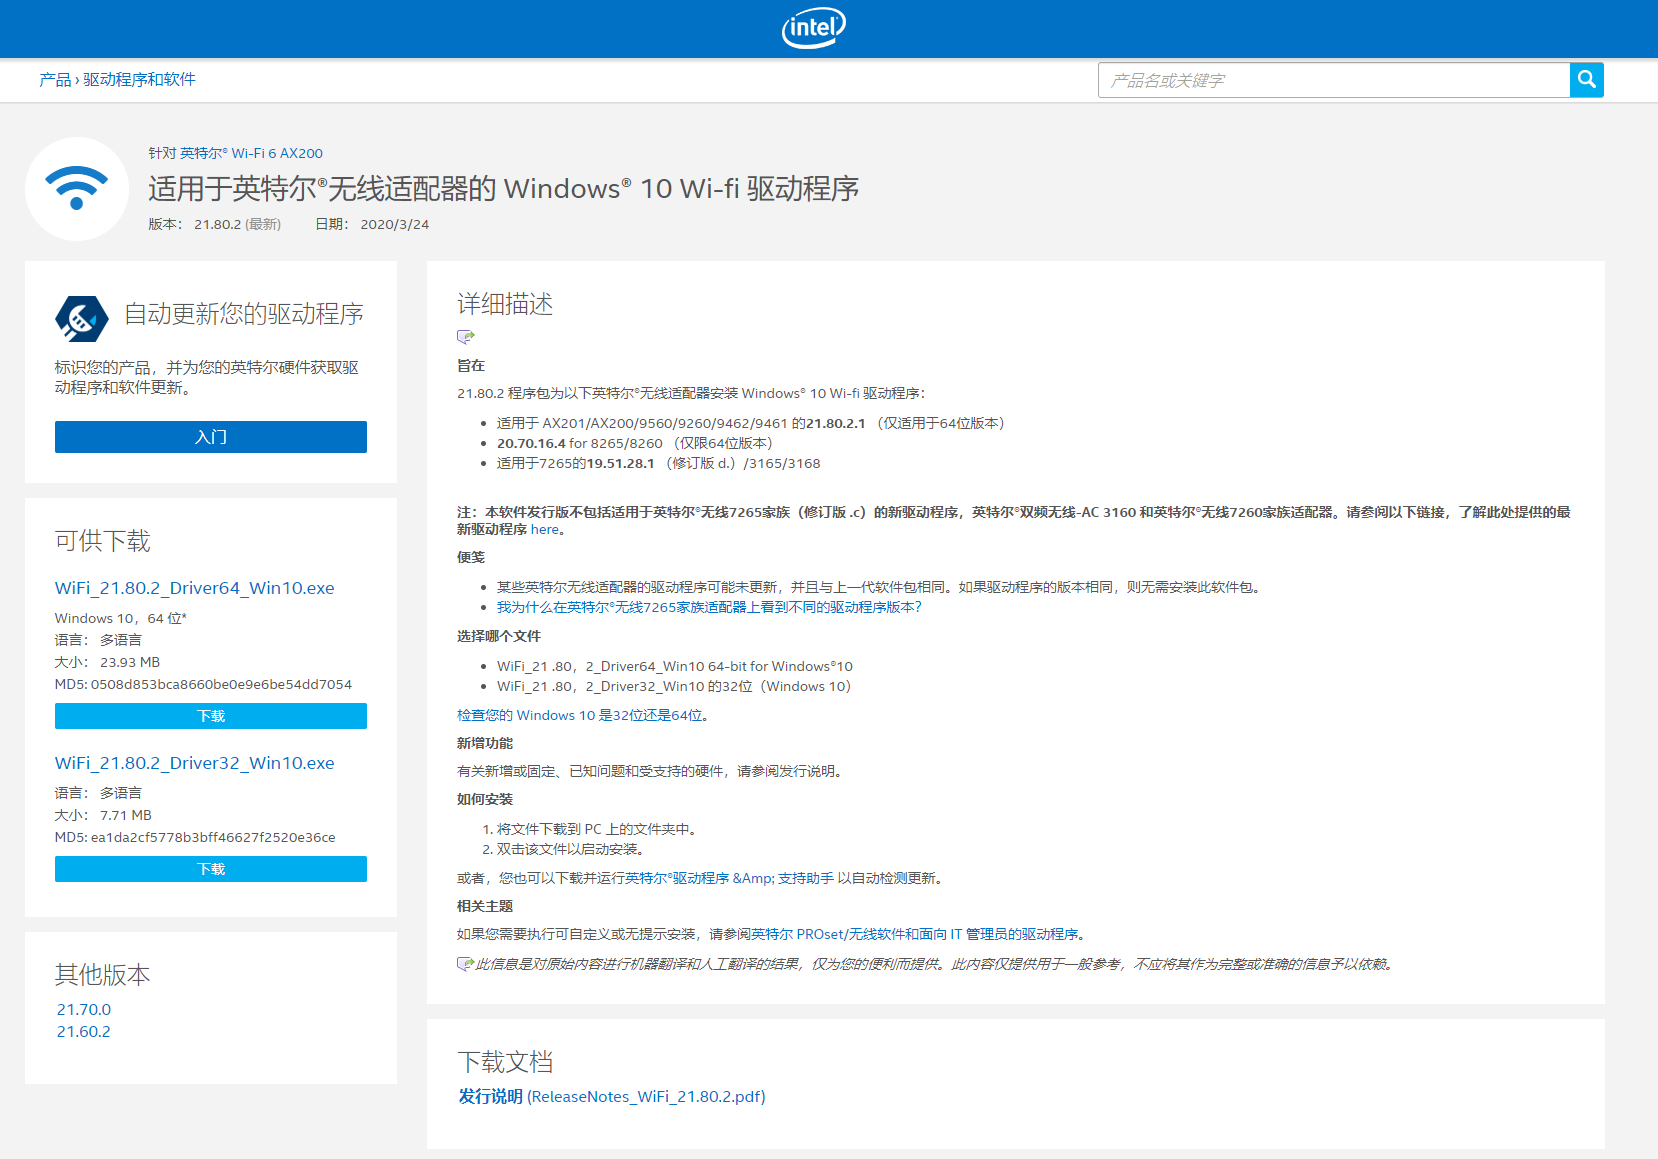Screen dimensions: 1658x1159
Task: Open the 产品 breadcrumb link
Action: [55, 80]
